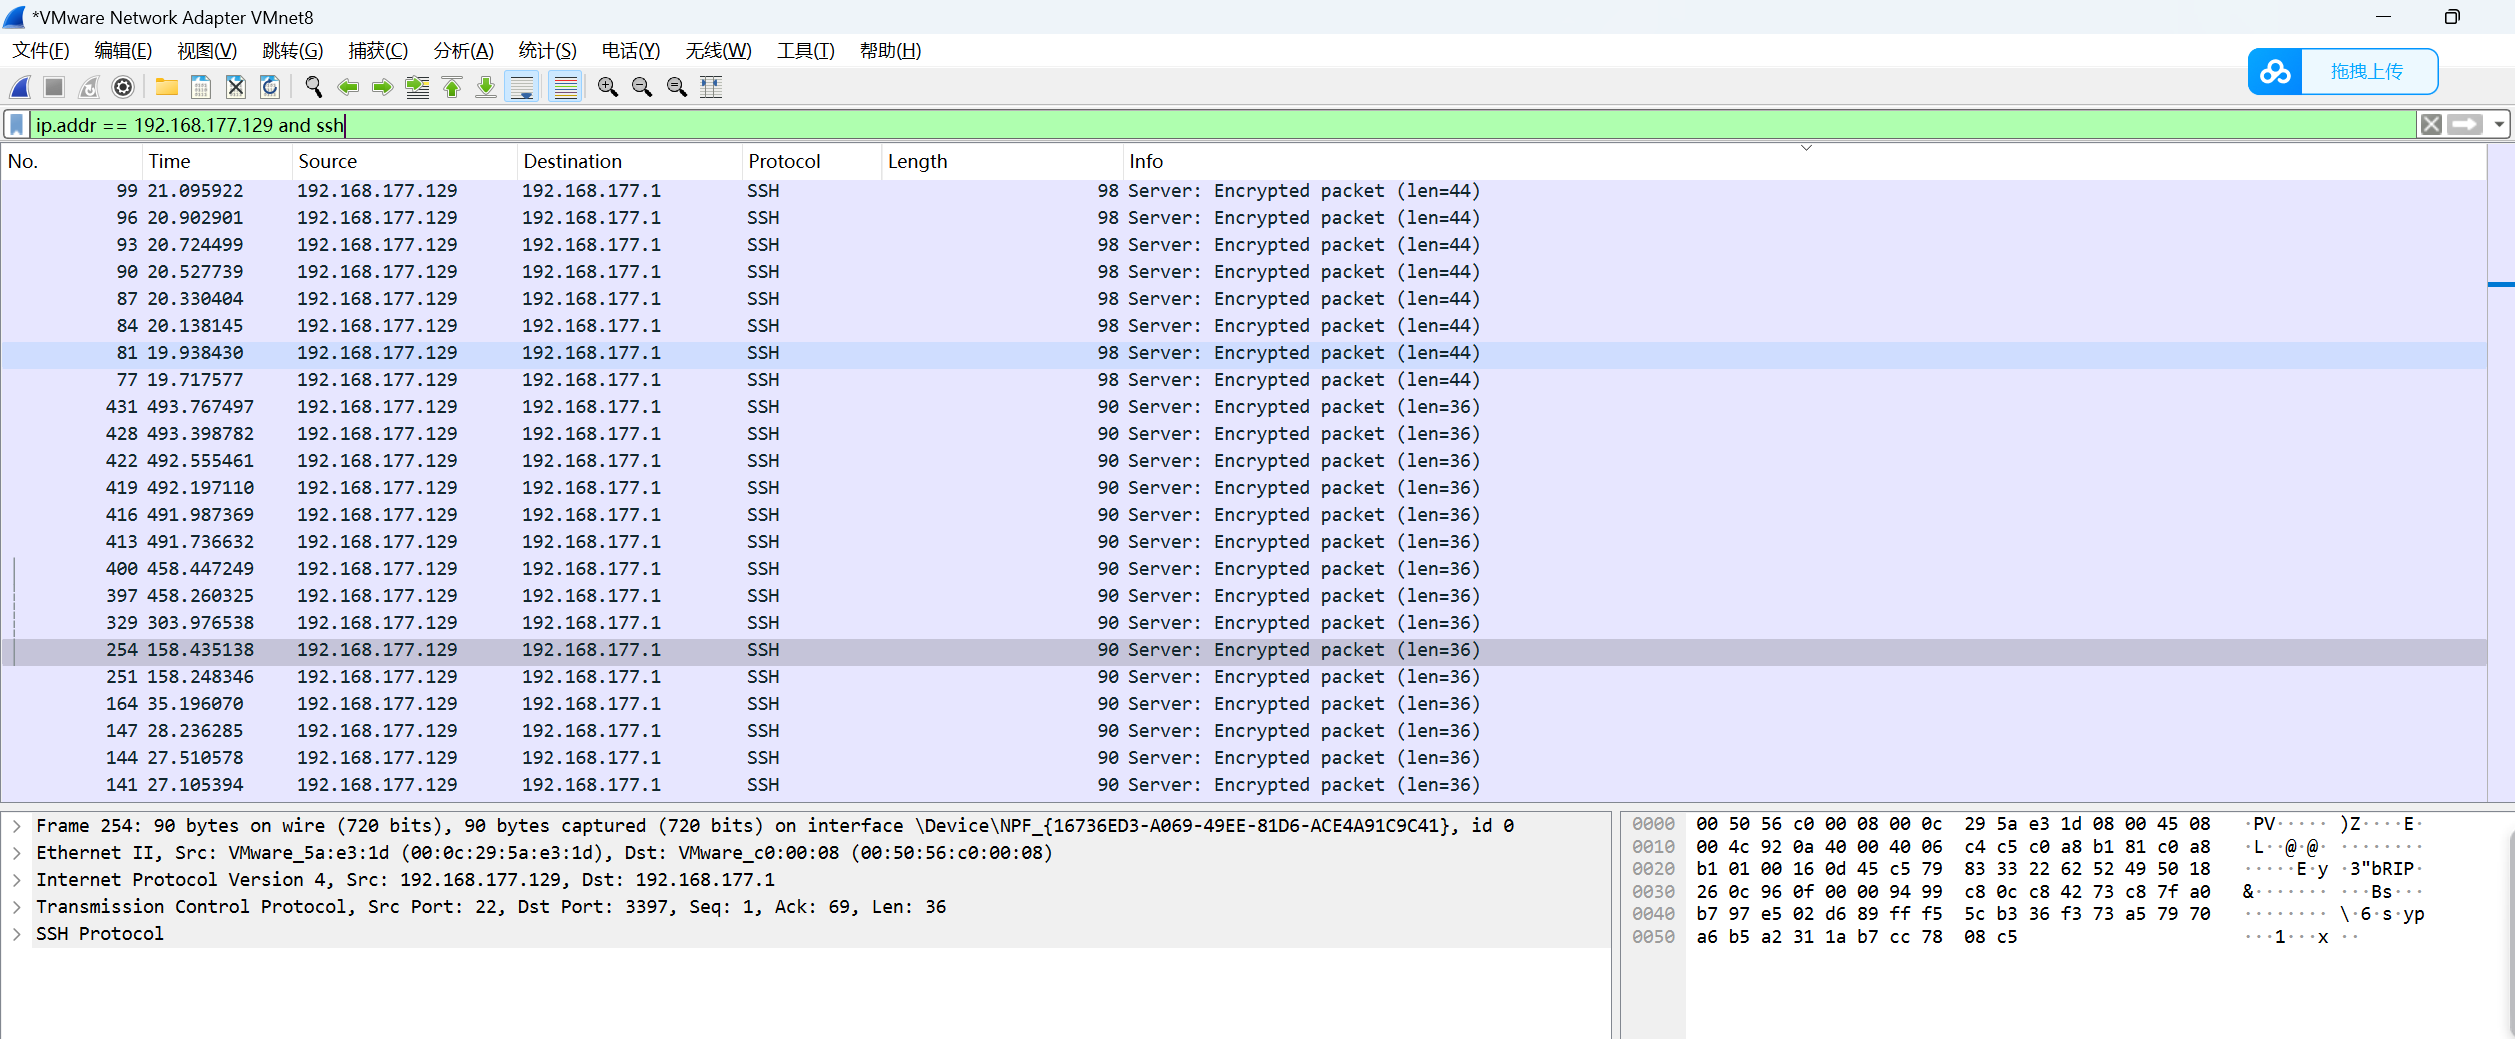Open the 统计(S) menu
This screenshot has height=1039, width=2515.
(548, 51)
